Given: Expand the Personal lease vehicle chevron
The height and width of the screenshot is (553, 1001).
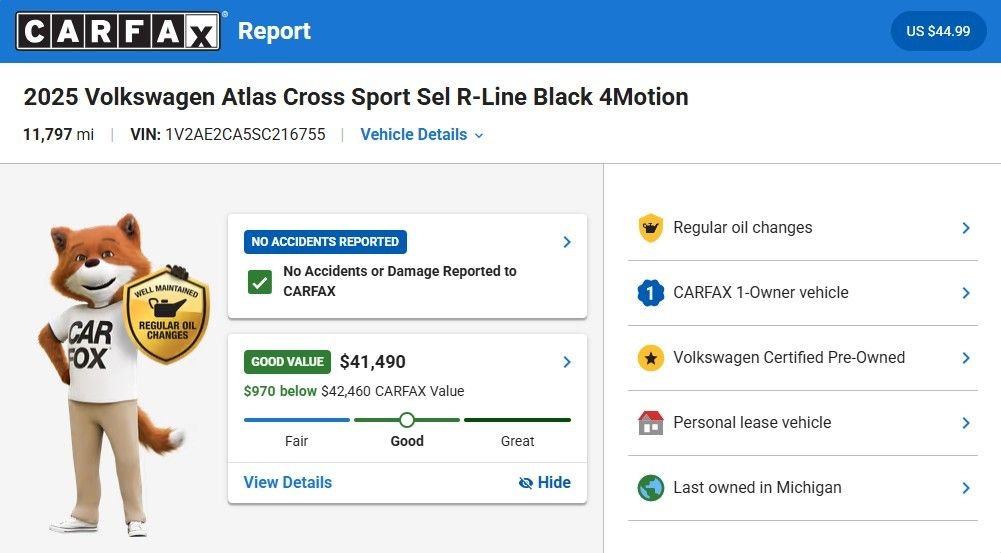Looking at the screenshot, I should coord(965,423).
